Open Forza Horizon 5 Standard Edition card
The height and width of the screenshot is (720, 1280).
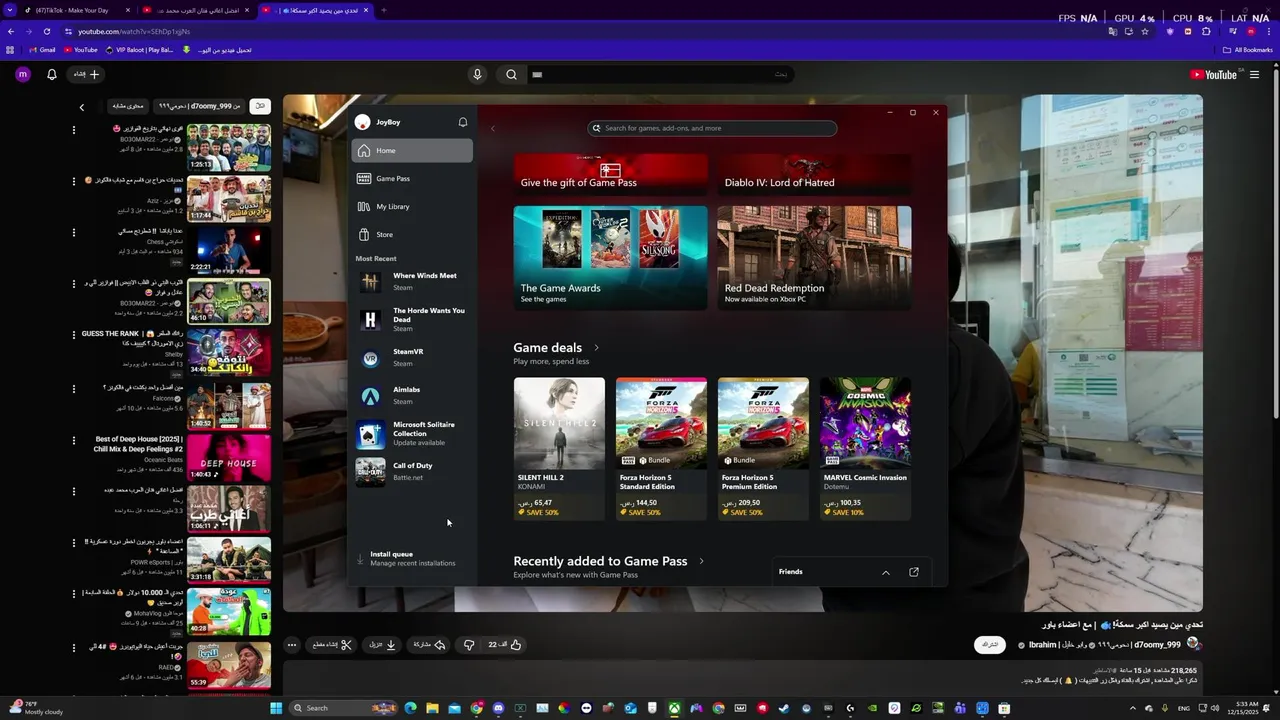pos(661,449)
